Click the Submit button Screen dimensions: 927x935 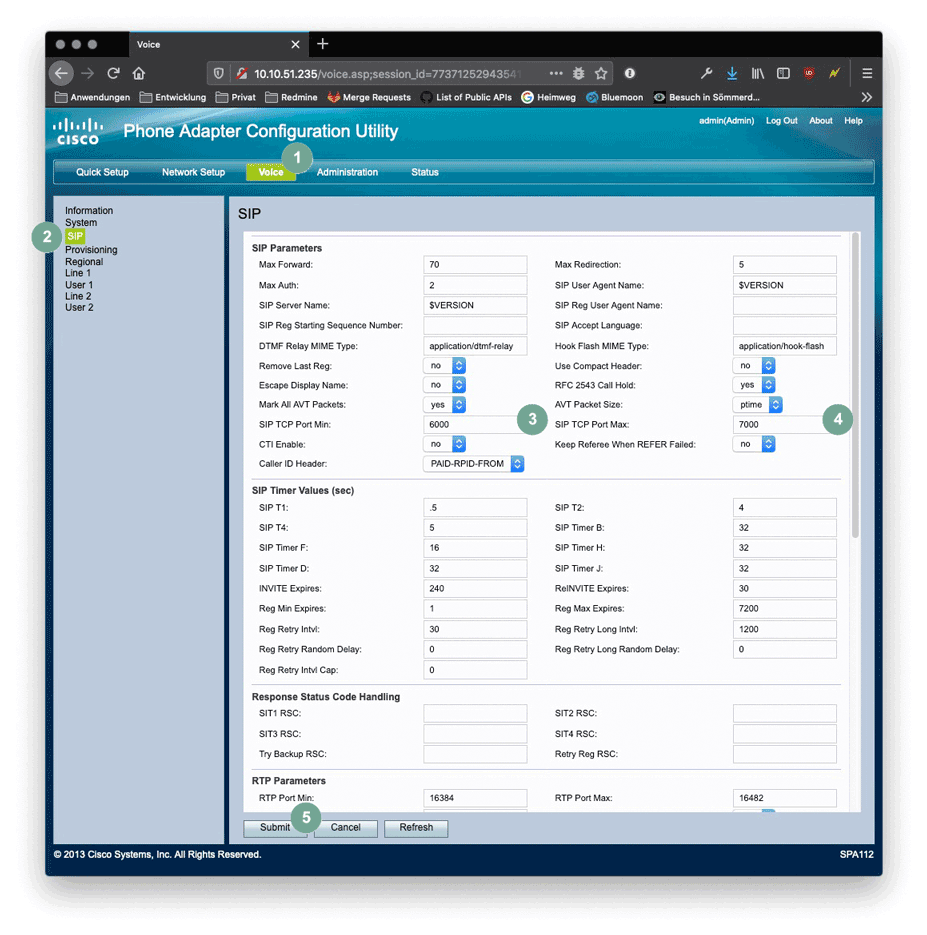275,828
